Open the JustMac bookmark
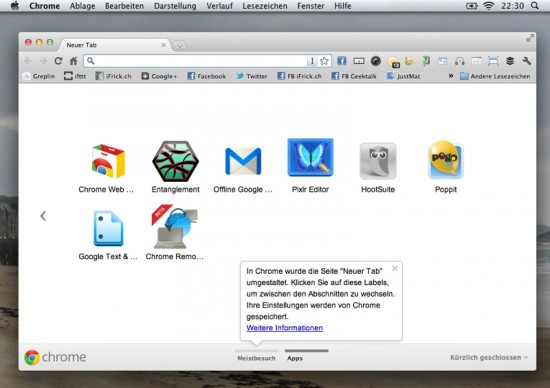Screen dimensions: 550x388 (x=403, y=76)
